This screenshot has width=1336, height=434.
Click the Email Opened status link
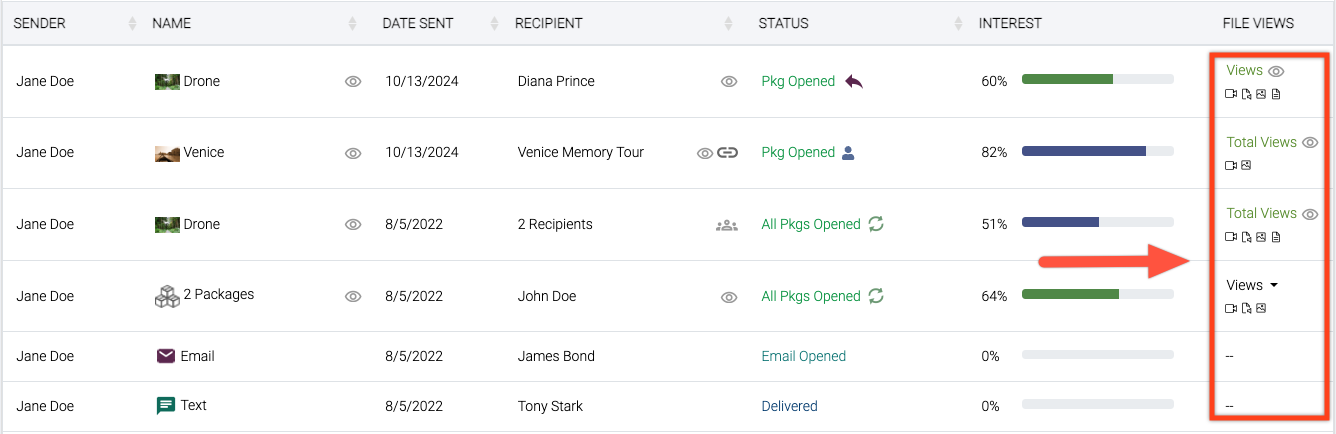pos(803,356)
